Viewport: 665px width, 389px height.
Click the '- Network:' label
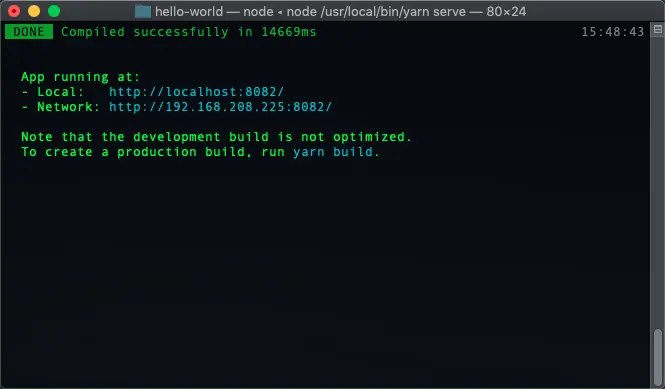tap(60, 106)
